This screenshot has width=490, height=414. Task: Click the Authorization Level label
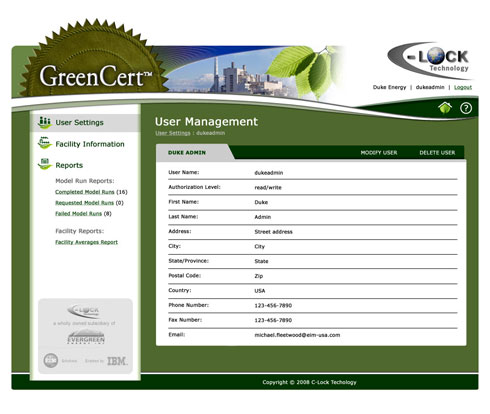point(194,187)
